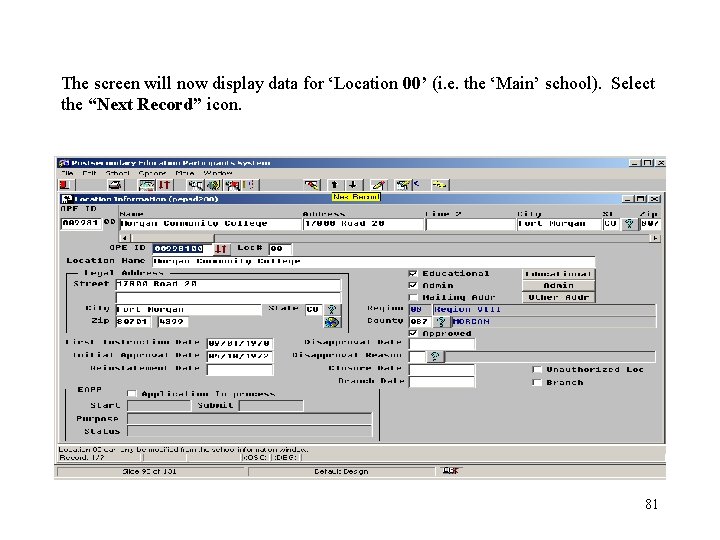Viewport: 720px width, 540px height.
Task: Open the Window menu
Action: (x=218, y=173)
